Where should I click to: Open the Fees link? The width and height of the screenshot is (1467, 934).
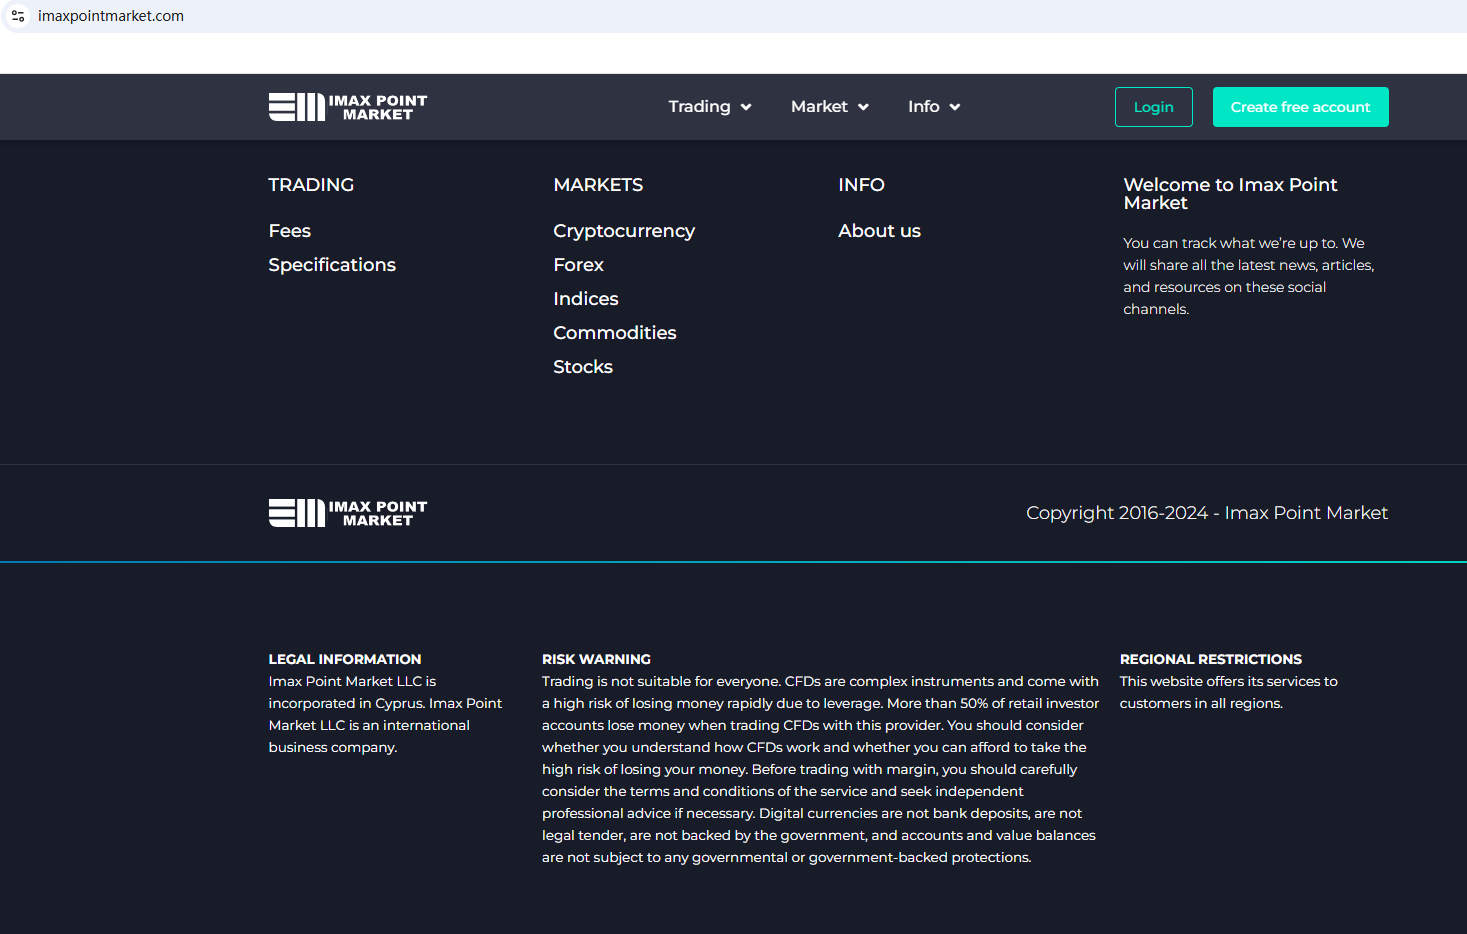coord(289,231)
